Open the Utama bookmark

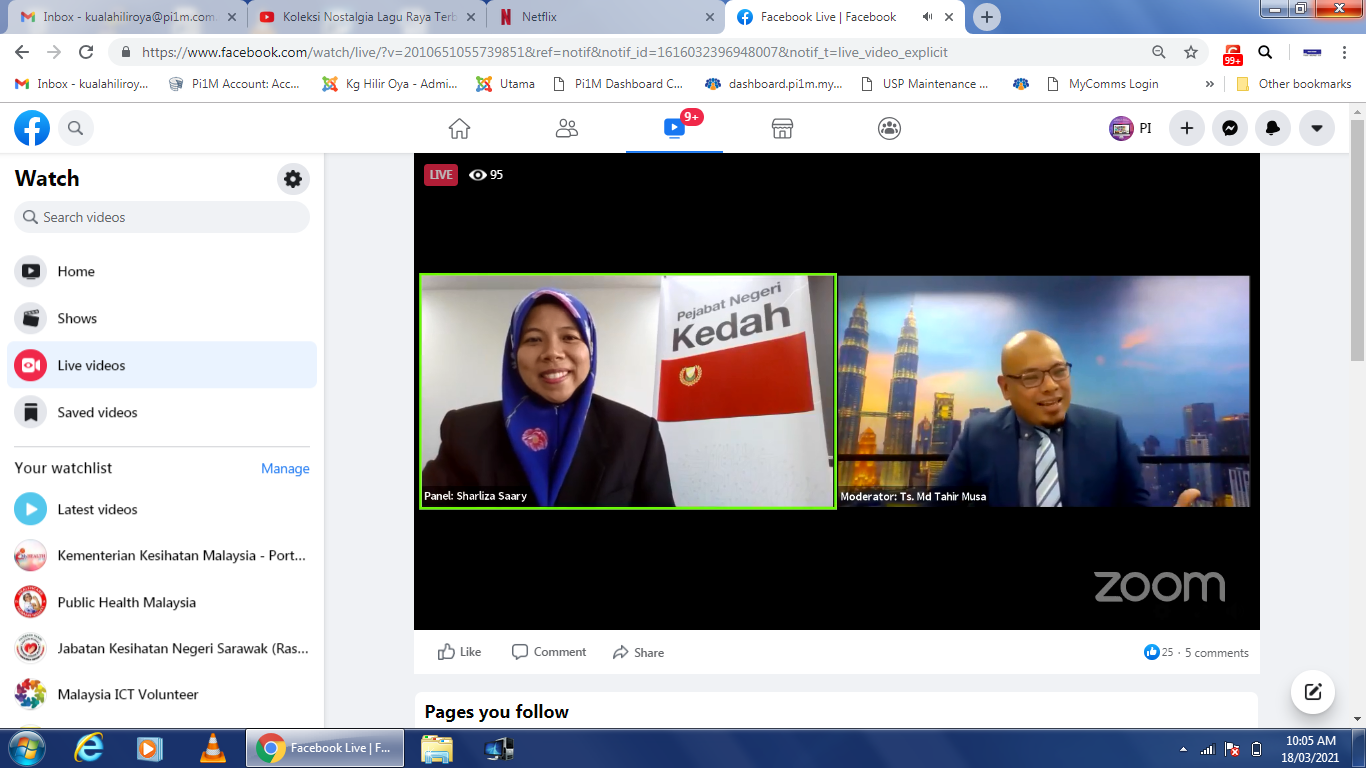click(x=505, y=84)
